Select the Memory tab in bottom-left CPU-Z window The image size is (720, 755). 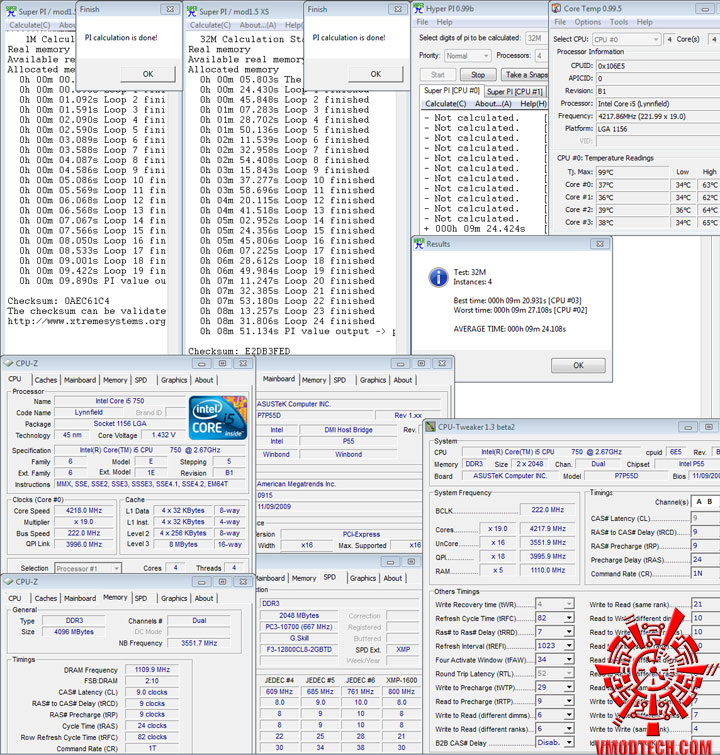[x=115, y=597]
